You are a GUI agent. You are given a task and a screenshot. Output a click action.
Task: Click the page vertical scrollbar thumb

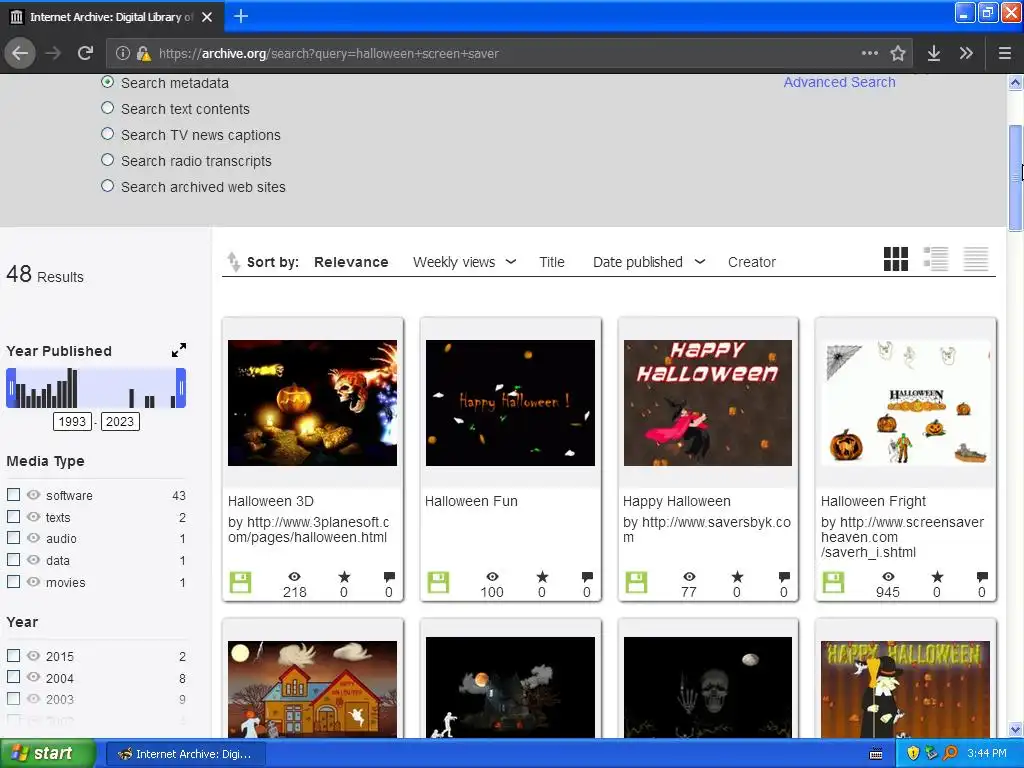(x=1015, y=178)
